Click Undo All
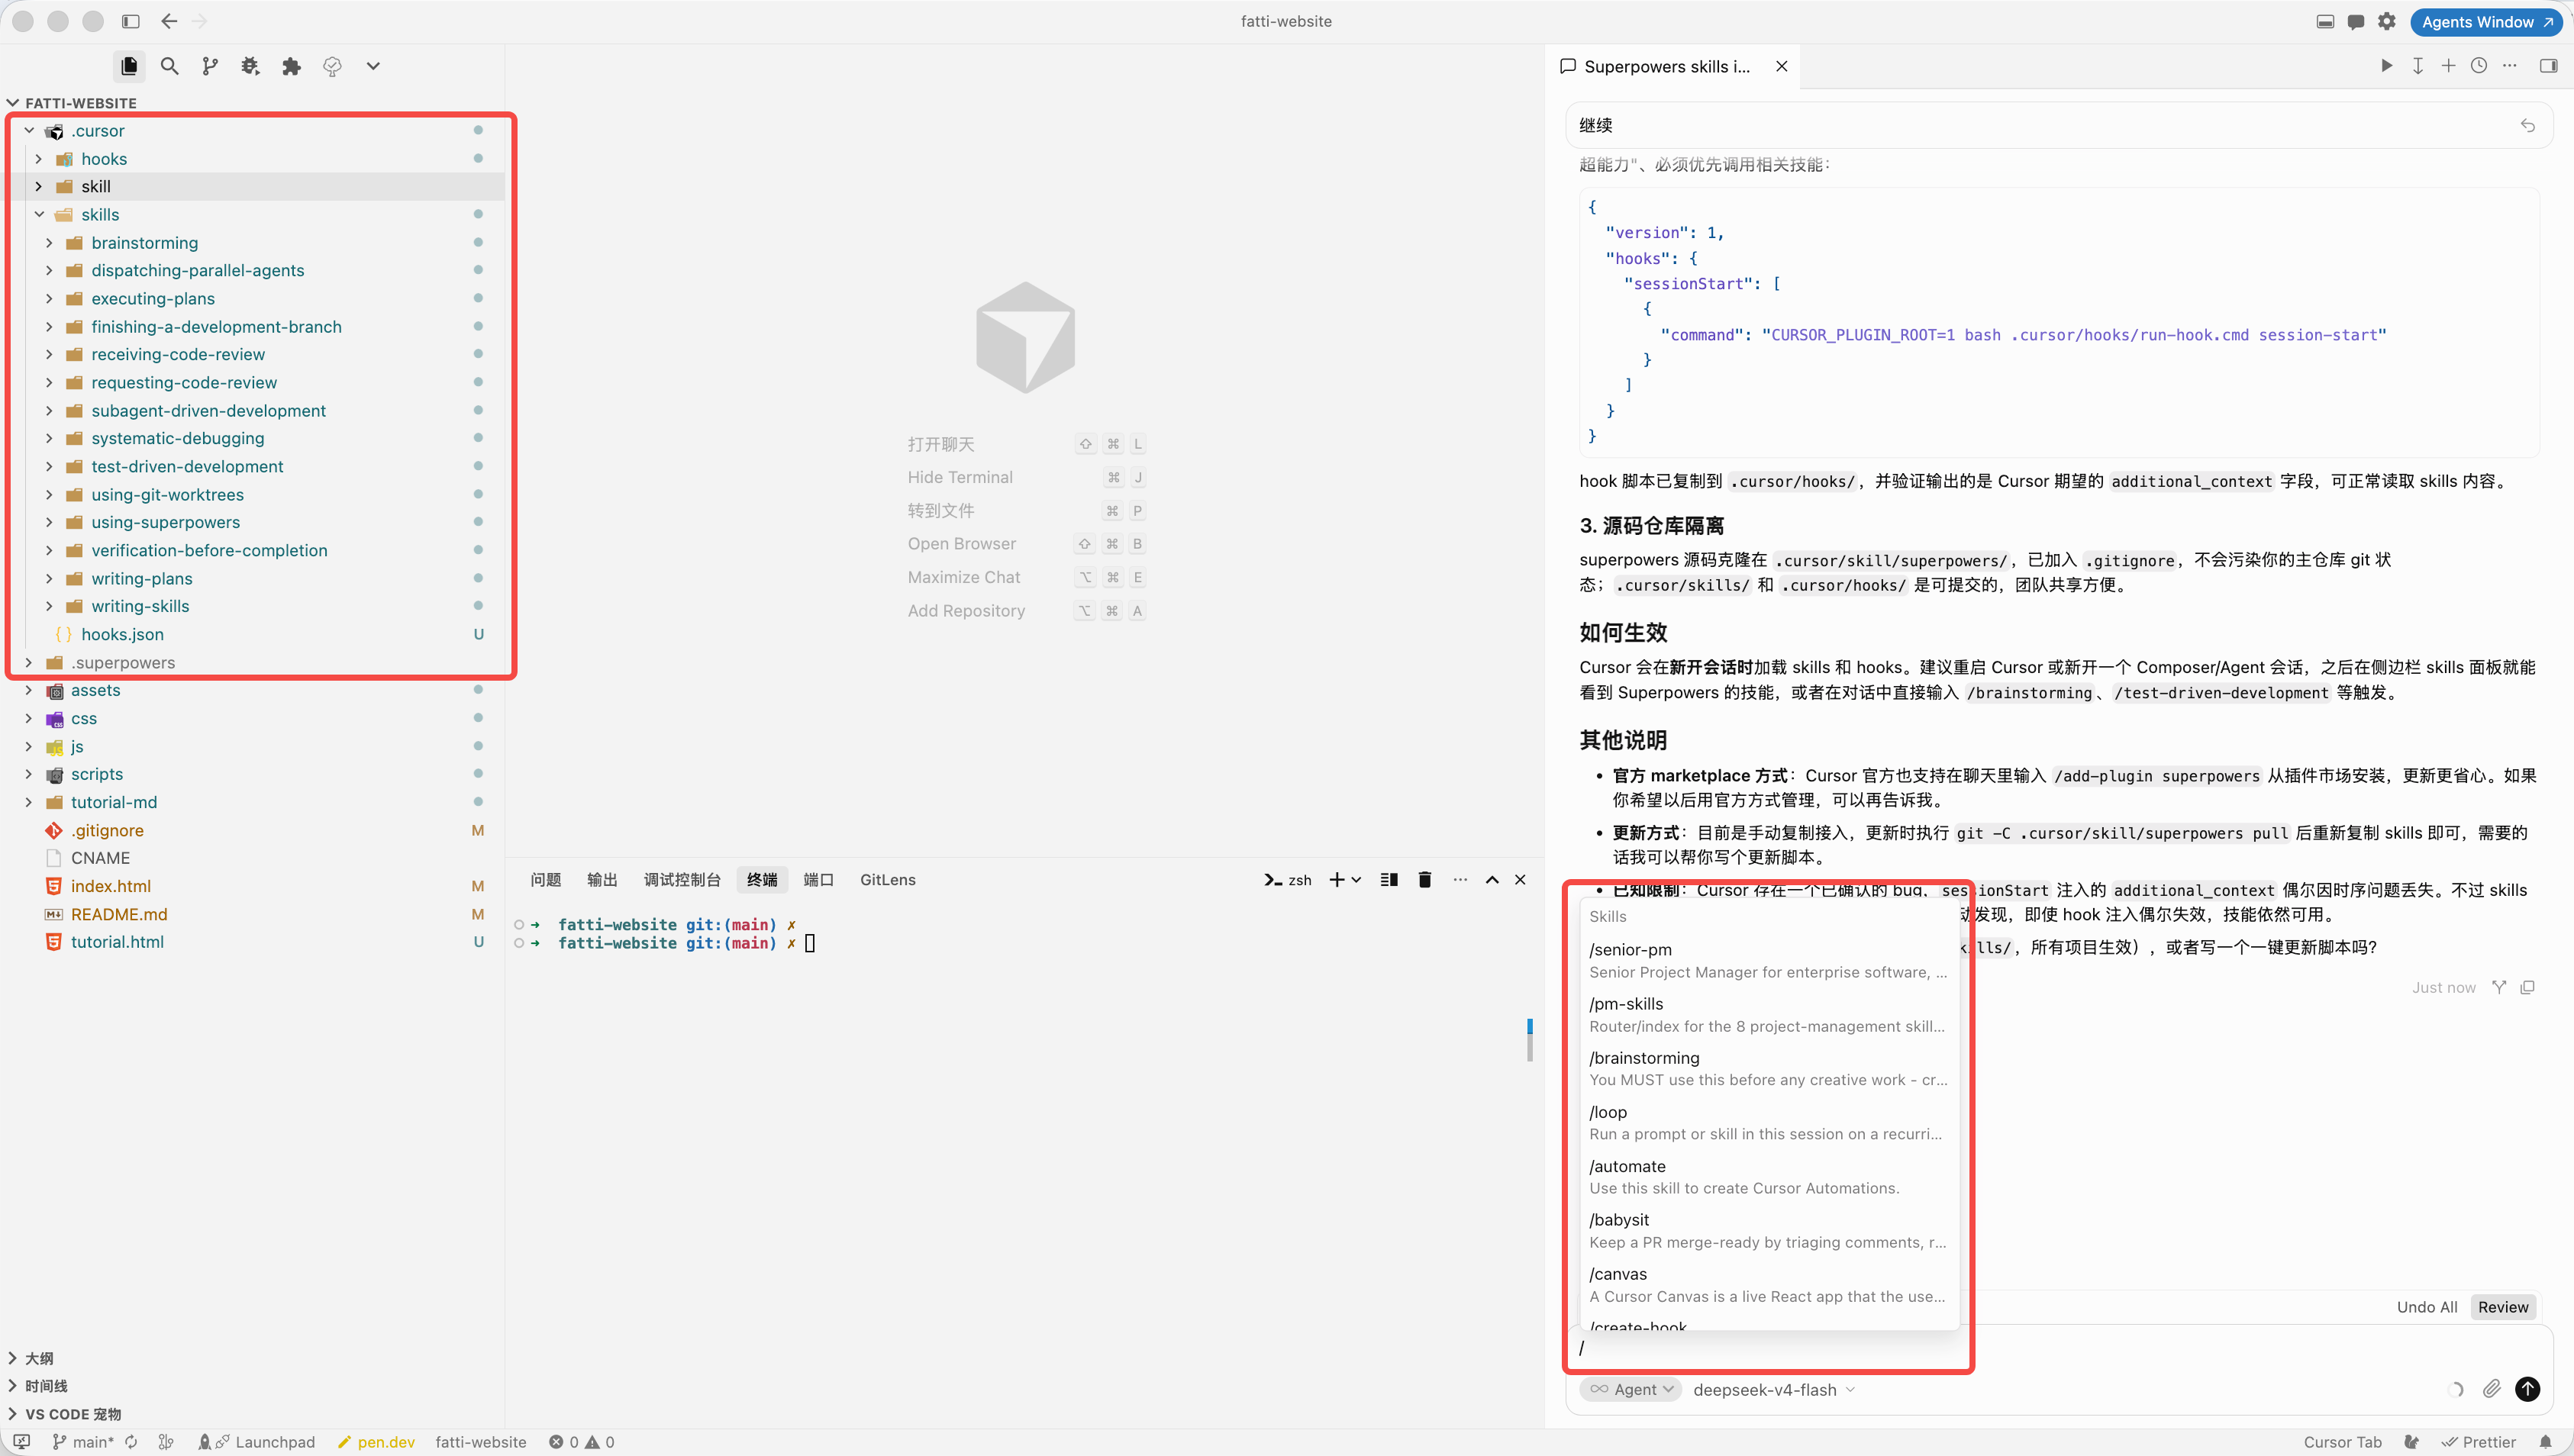2574x1456 pixels. point(2426,1307)
